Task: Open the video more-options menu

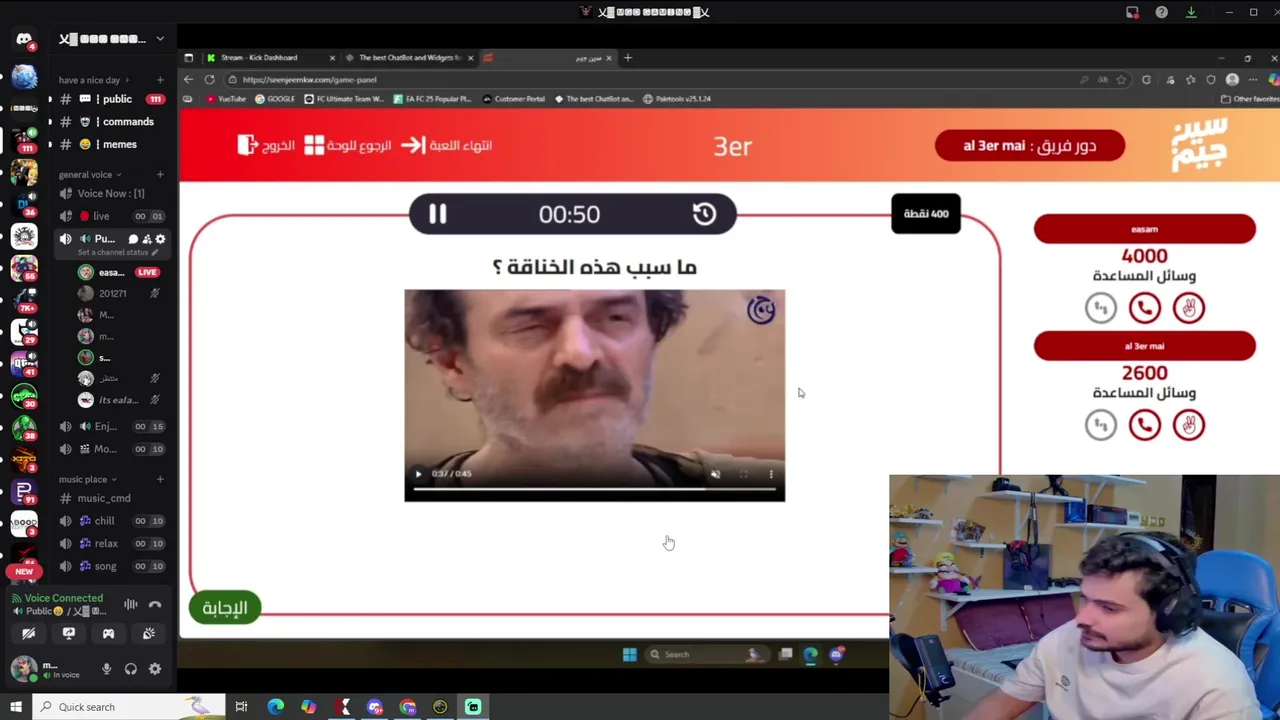Action: 771,474
